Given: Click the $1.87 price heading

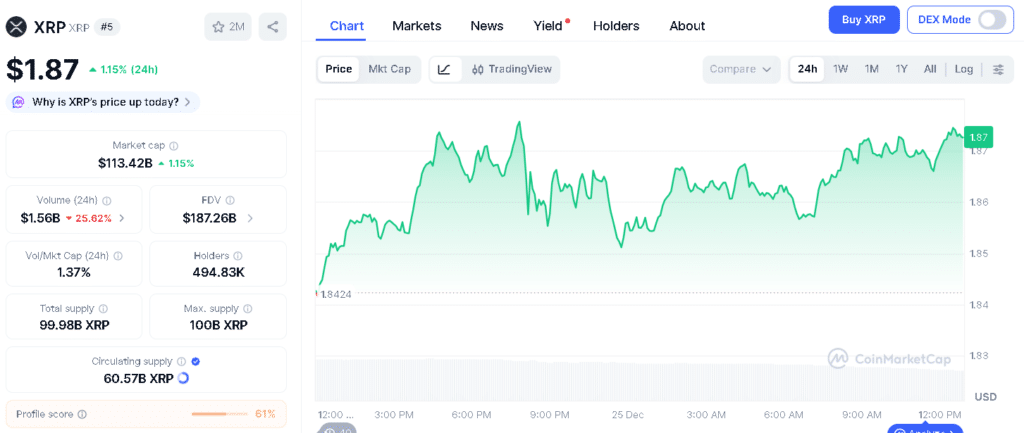Looking at the screenshot, I should tap(42, 69).
